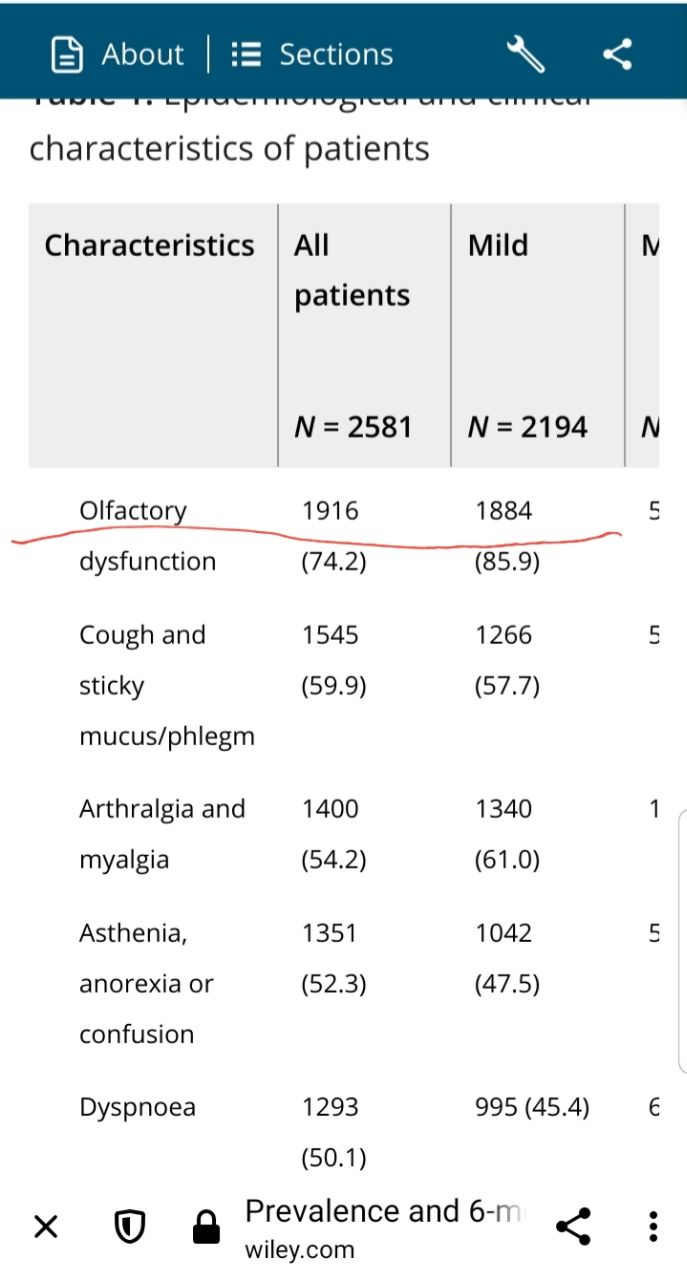The image size is (687, 1280).
Task: Open the Sections list icon
Action: (246, 54)
